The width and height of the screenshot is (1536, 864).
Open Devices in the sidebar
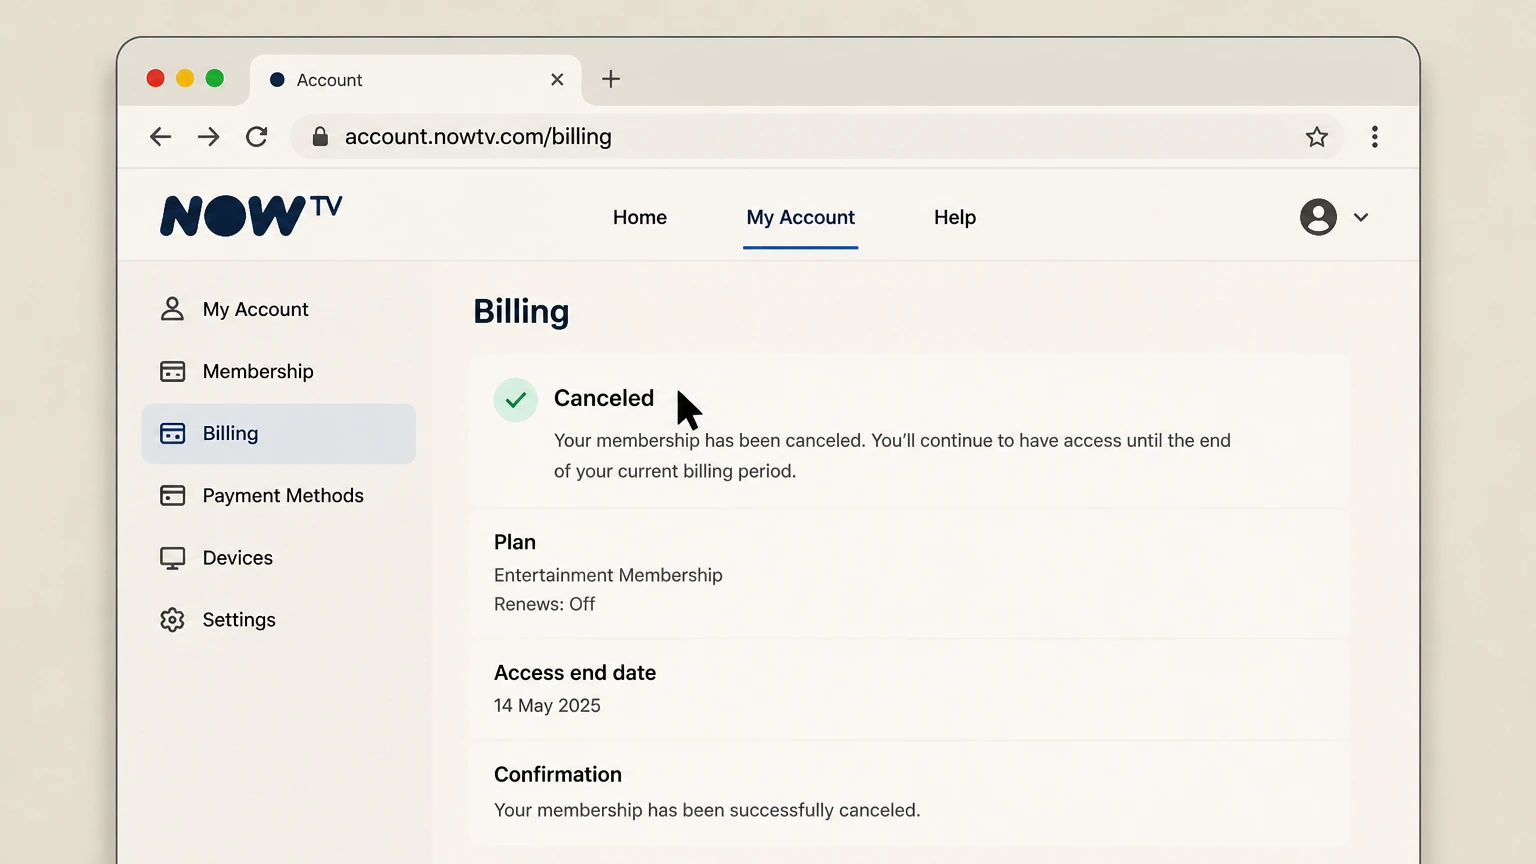pyautogui.click(x=278, y=557)
